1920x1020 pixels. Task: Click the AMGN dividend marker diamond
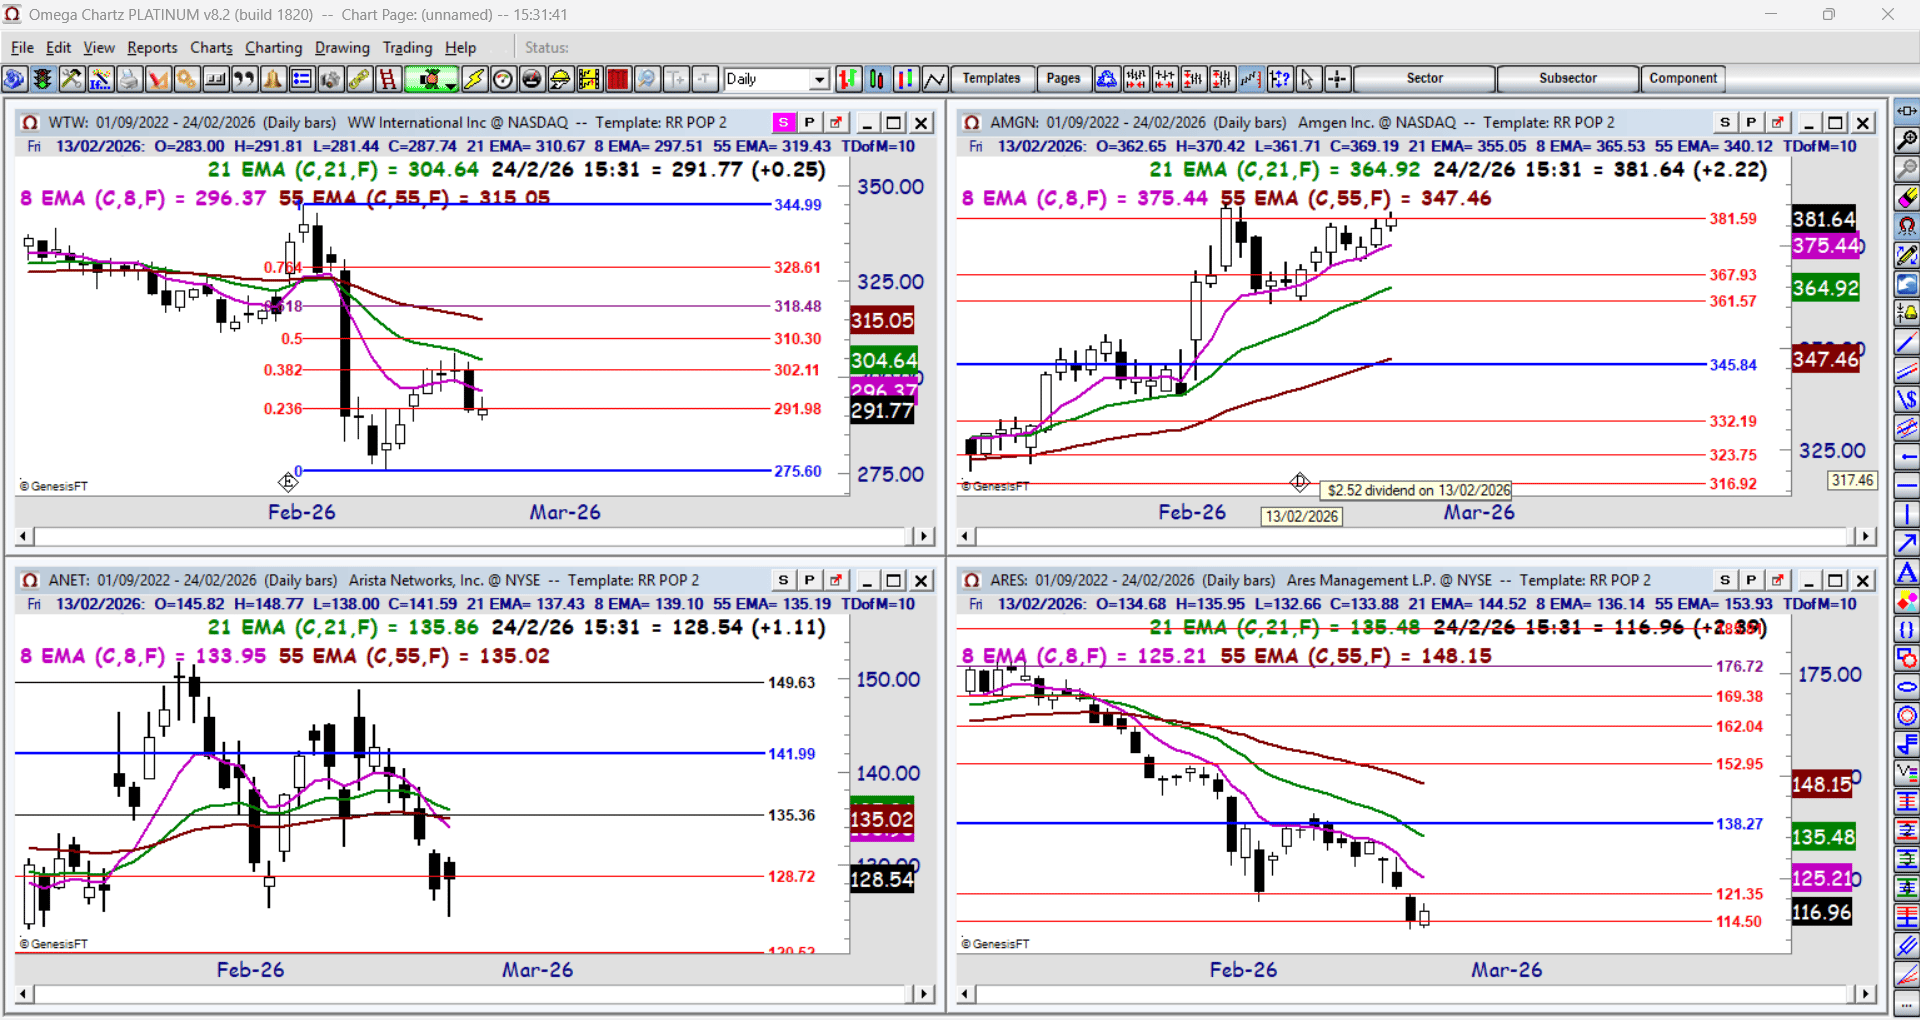point(1299,483)
